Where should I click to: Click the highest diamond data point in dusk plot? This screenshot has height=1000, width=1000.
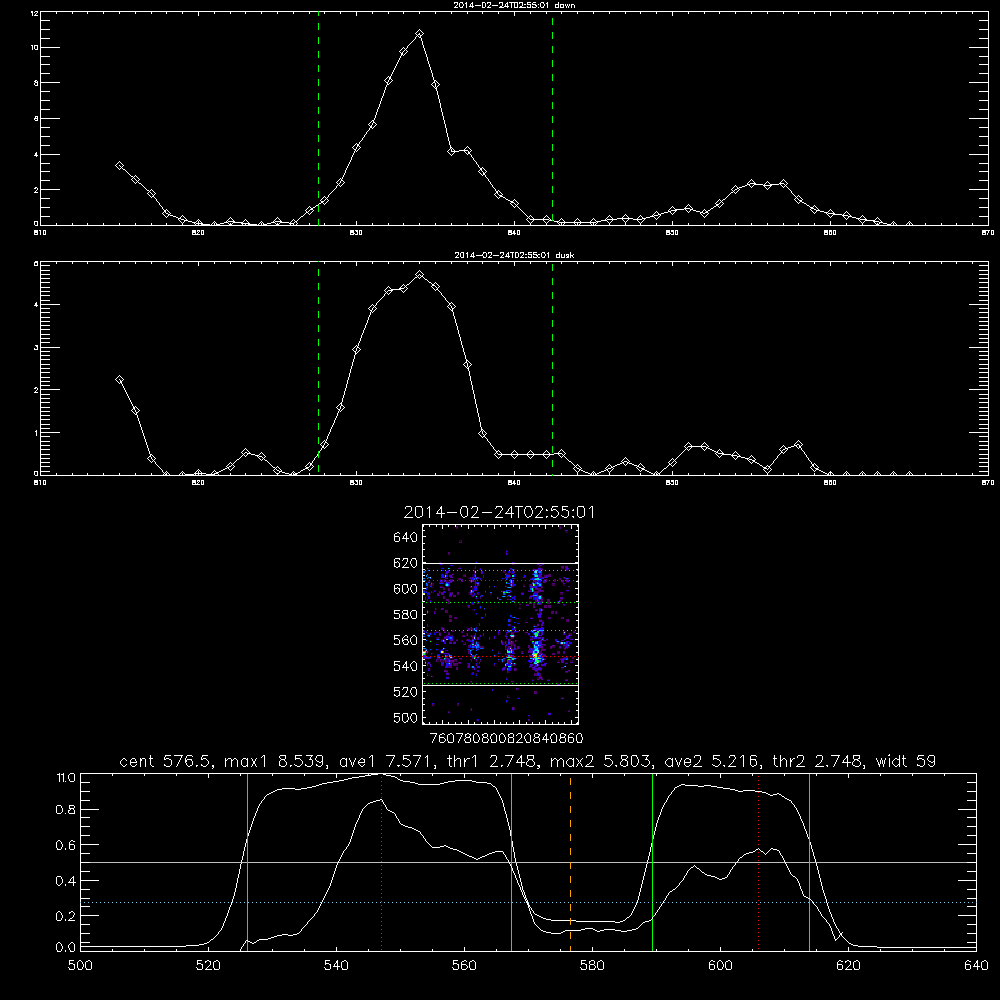point(419,274)
